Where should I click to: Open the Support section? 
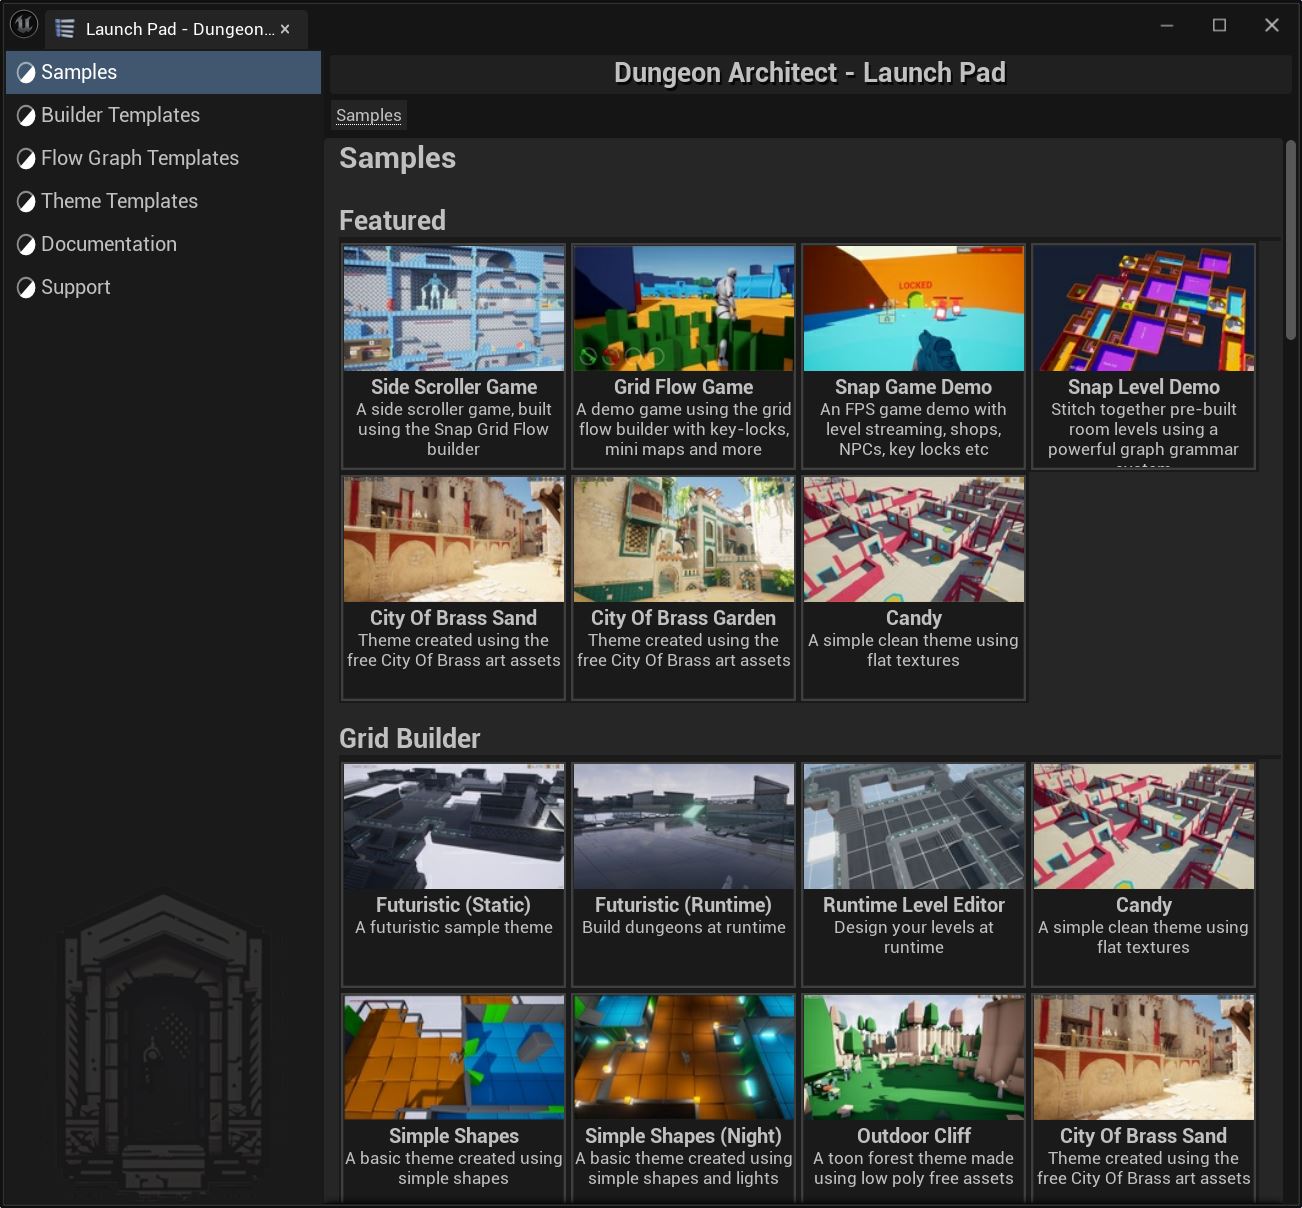click(163, 287)
